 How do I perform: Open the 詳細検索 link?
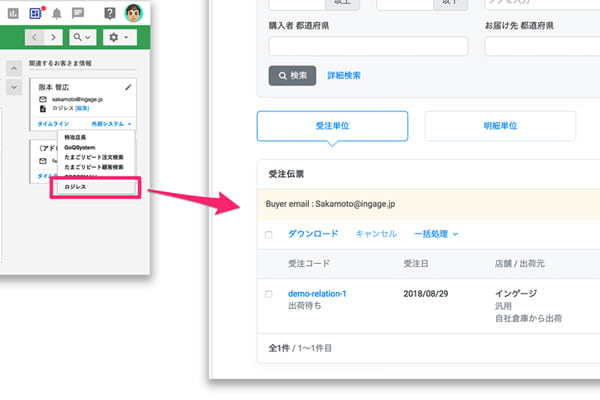[344, 75]
